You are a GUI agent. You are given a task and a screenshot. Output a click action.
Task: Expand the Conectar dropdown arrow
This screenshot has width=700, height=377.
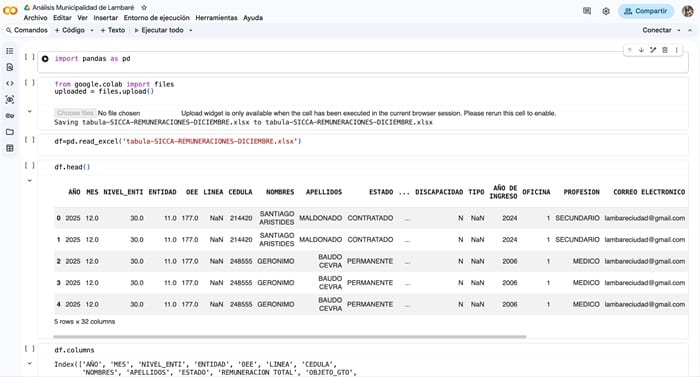(679, 30)
